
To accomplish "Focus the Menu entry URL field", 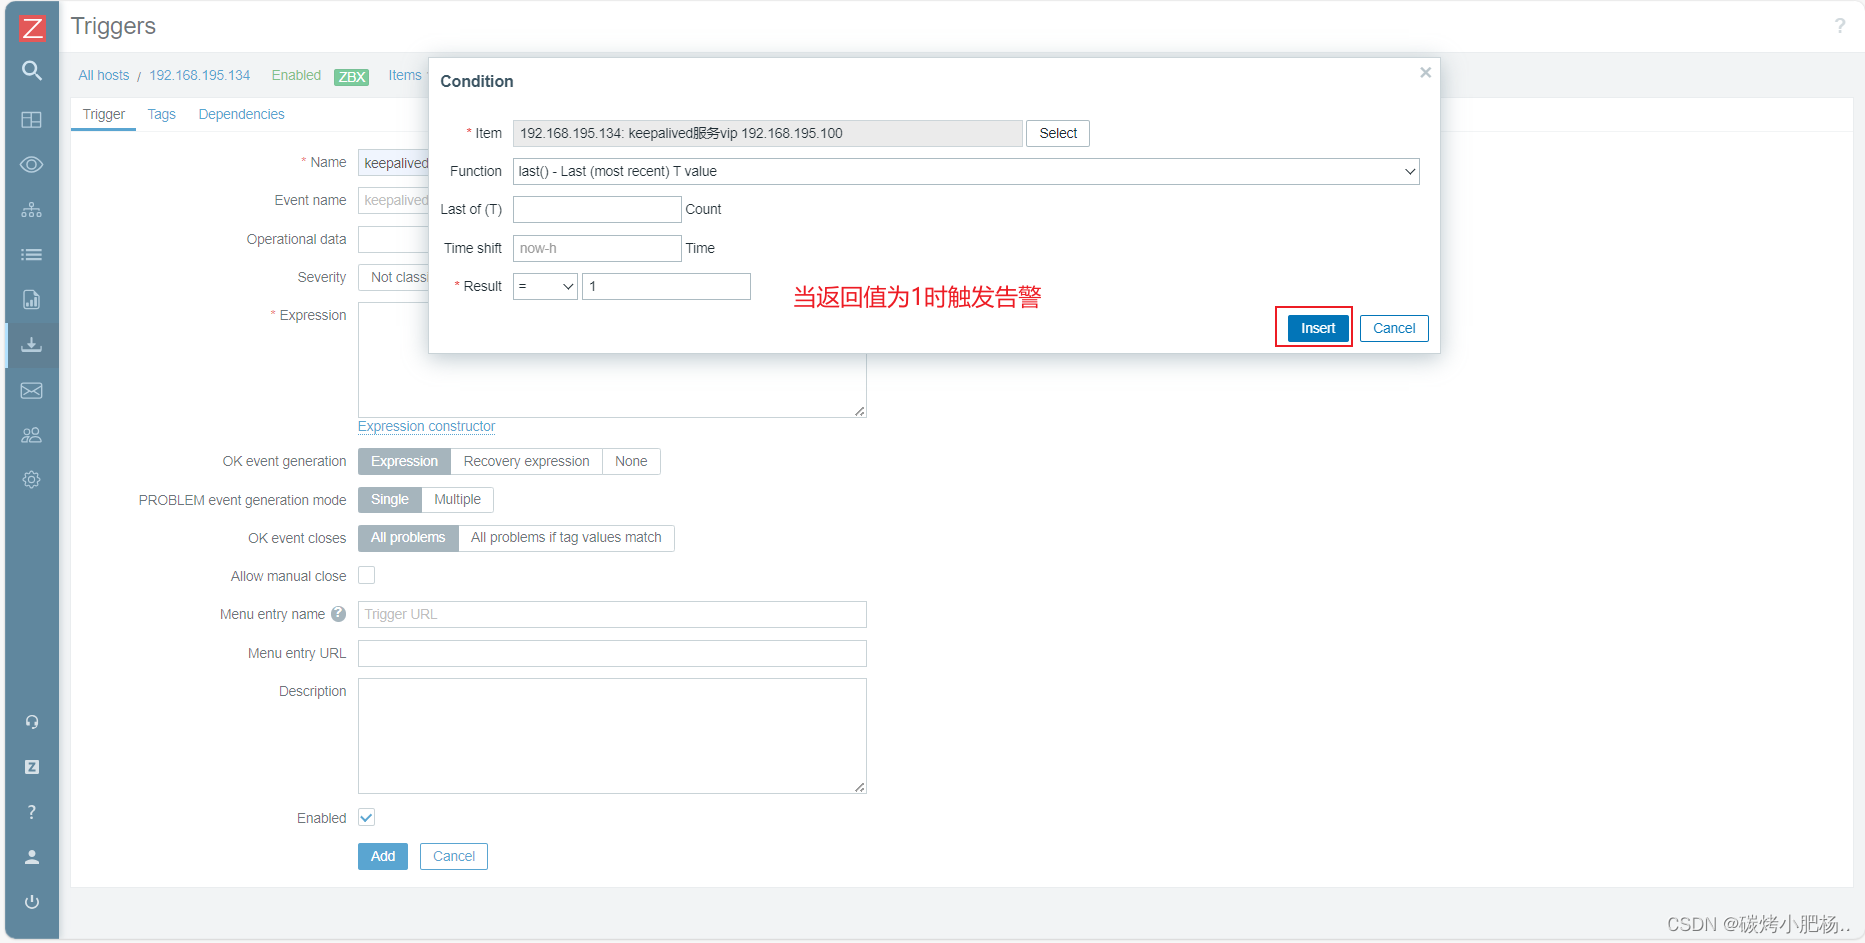I will pyautogui.click(x=612, y=653).
